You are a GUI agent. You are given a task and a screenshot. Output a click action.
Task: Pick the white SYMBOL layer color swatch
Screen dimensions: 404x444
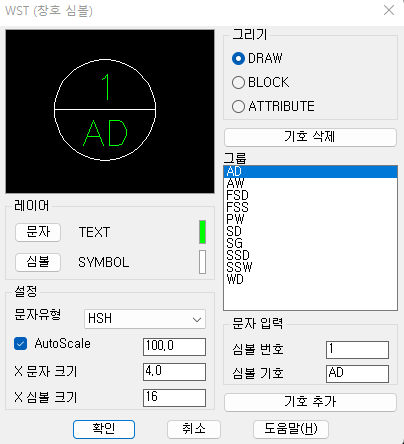coord(202,262)
